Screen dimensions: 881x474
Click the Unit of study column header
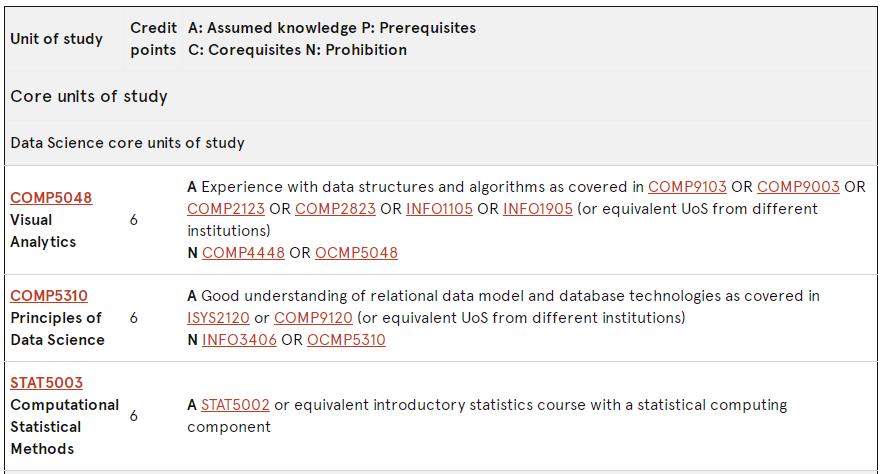[x=57, y=39]
